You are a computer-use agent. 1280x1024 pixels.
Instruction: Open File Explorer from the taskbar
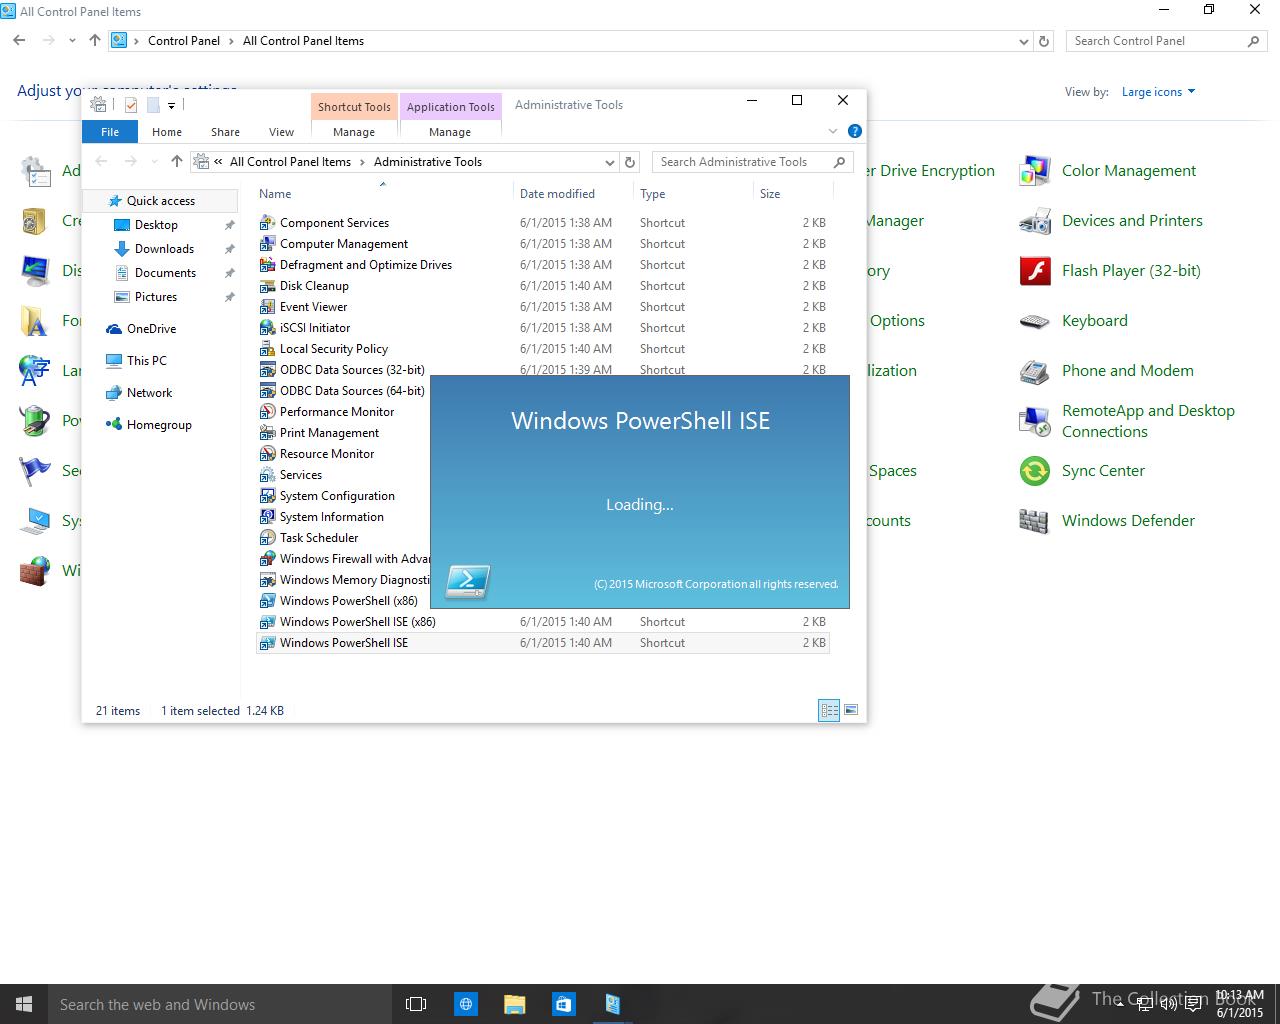(x=514, y=1004)
